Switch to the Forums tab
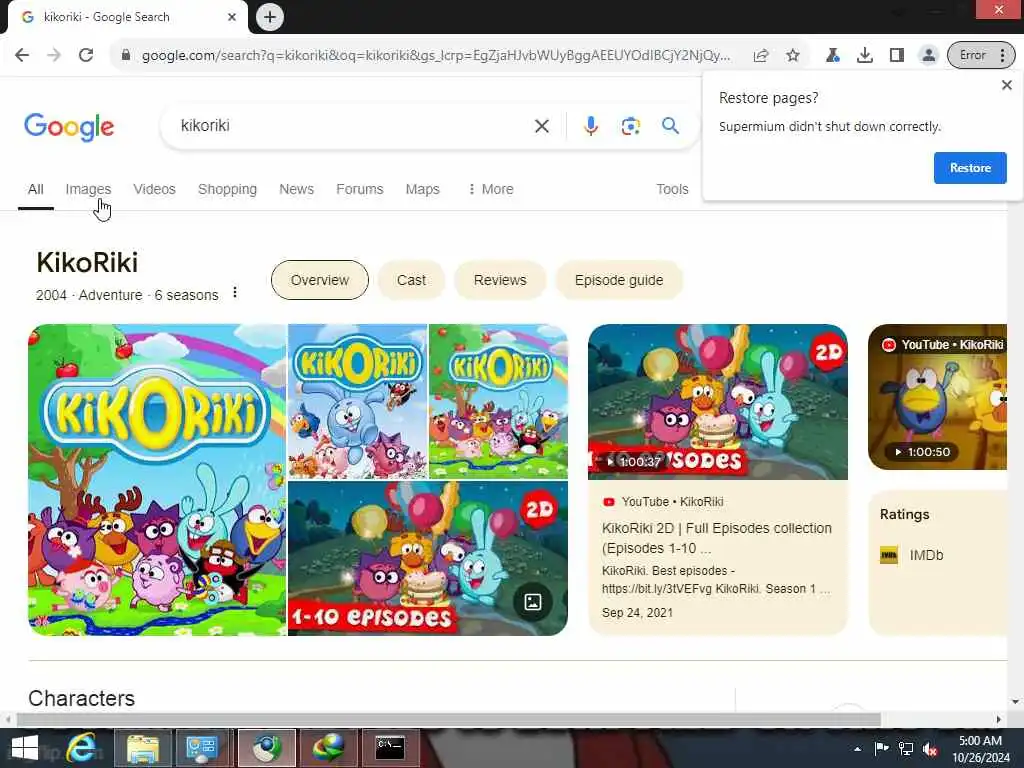The image size is (1024, 768). point(360,189)
